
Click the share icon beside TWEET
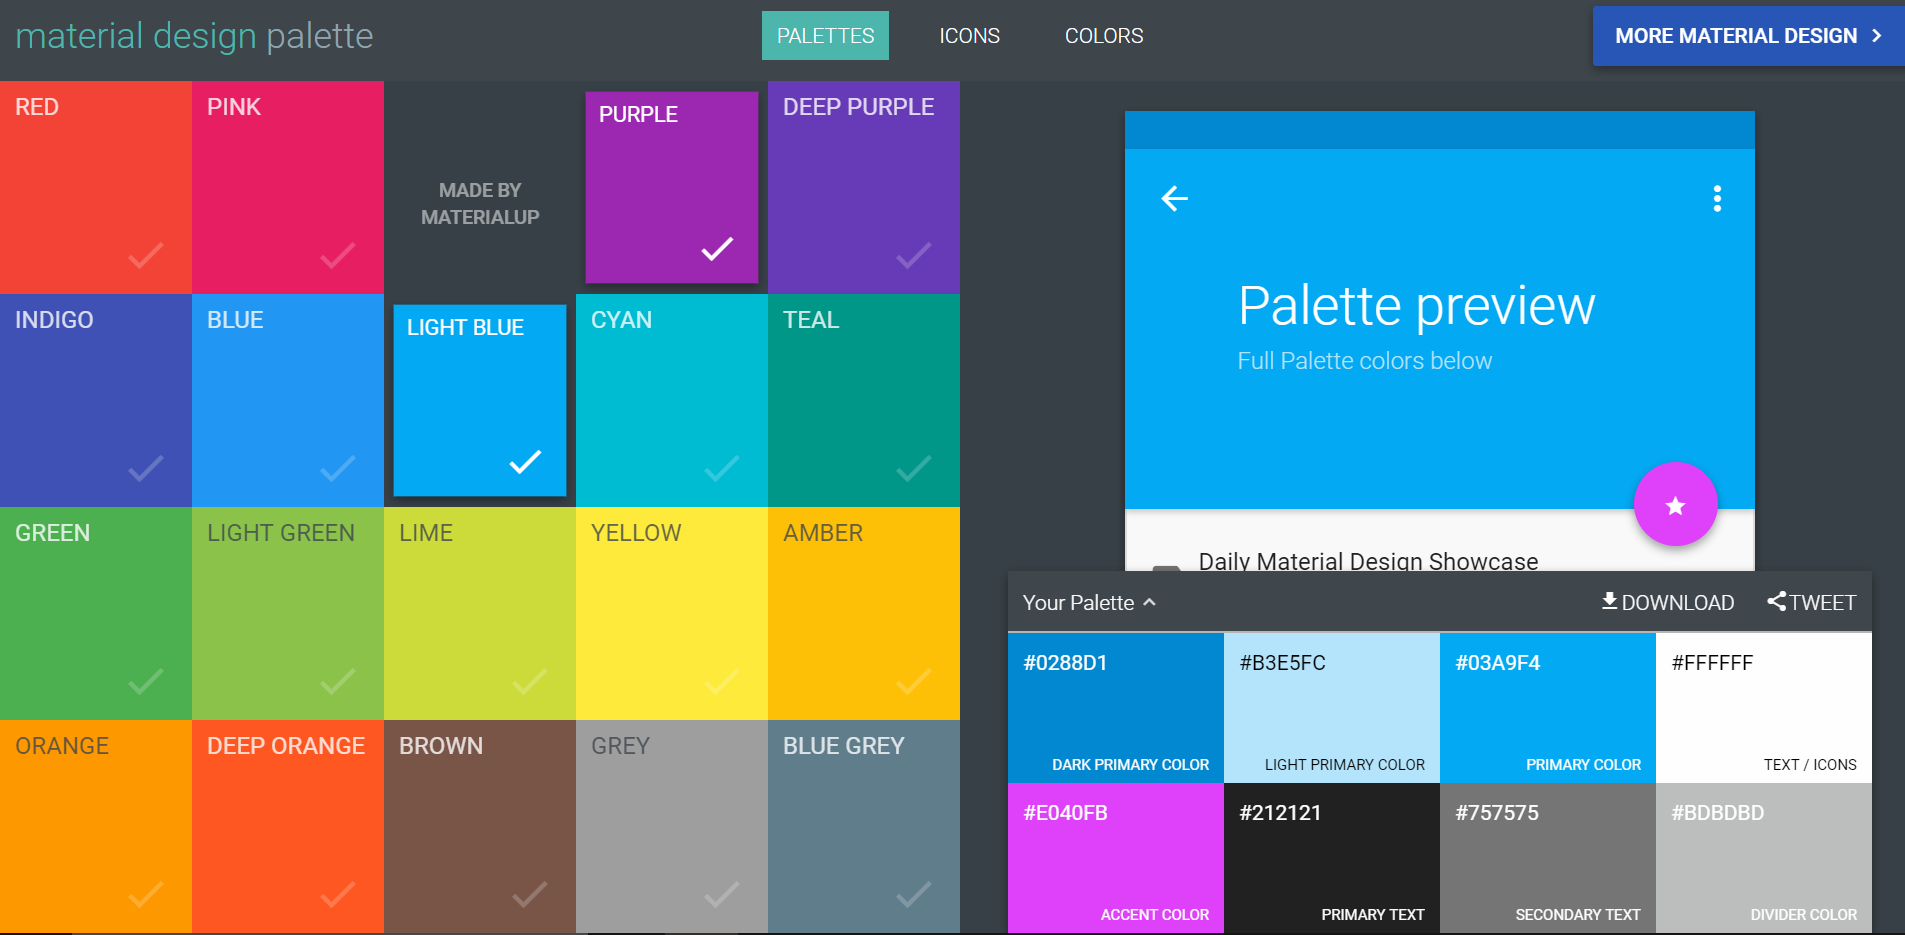(1776, 601)
